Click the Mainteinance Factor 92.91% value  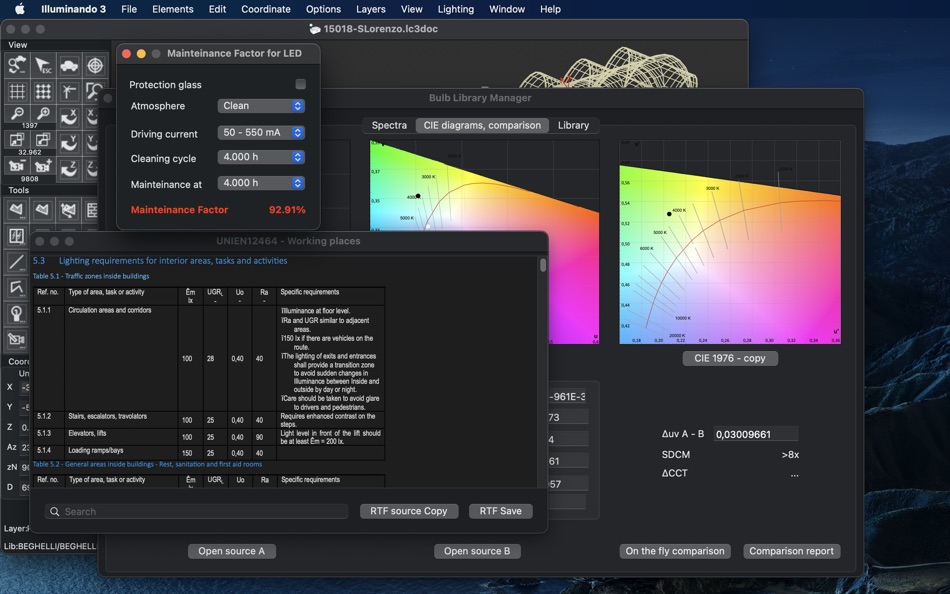(287, 210)
